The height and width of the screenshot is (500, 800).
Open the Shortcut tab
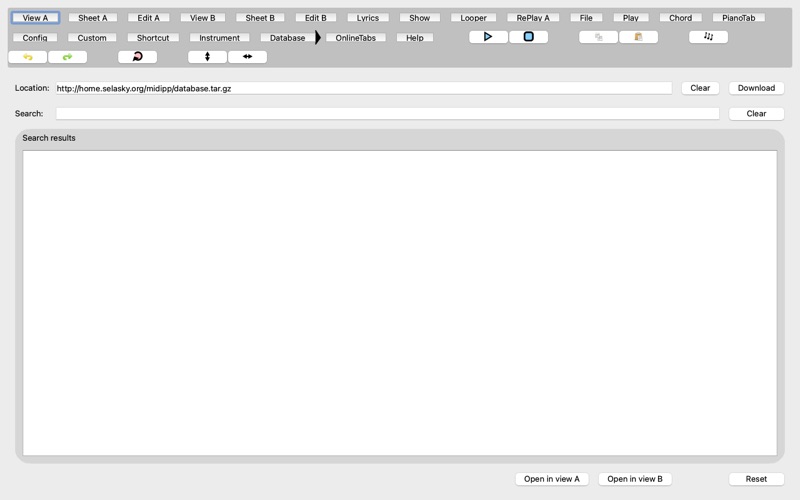(153, 38)
